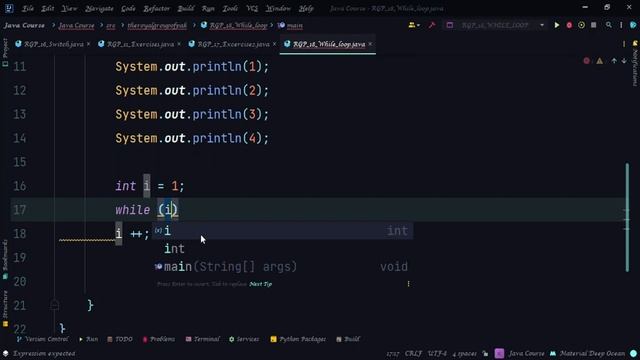Click RGP_18_While_loop class breadcrumb

234,25
